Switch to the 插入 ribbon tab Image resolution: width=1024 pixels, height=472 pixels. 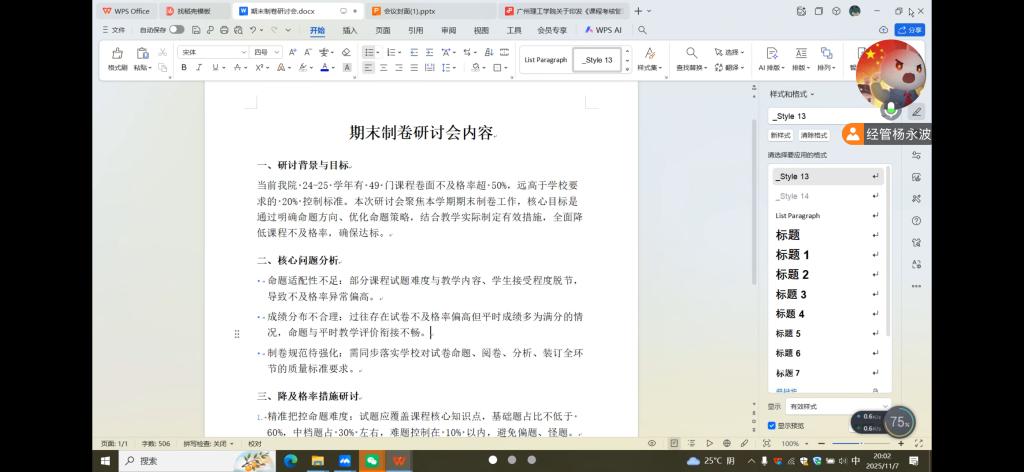[x=350, y=30]
